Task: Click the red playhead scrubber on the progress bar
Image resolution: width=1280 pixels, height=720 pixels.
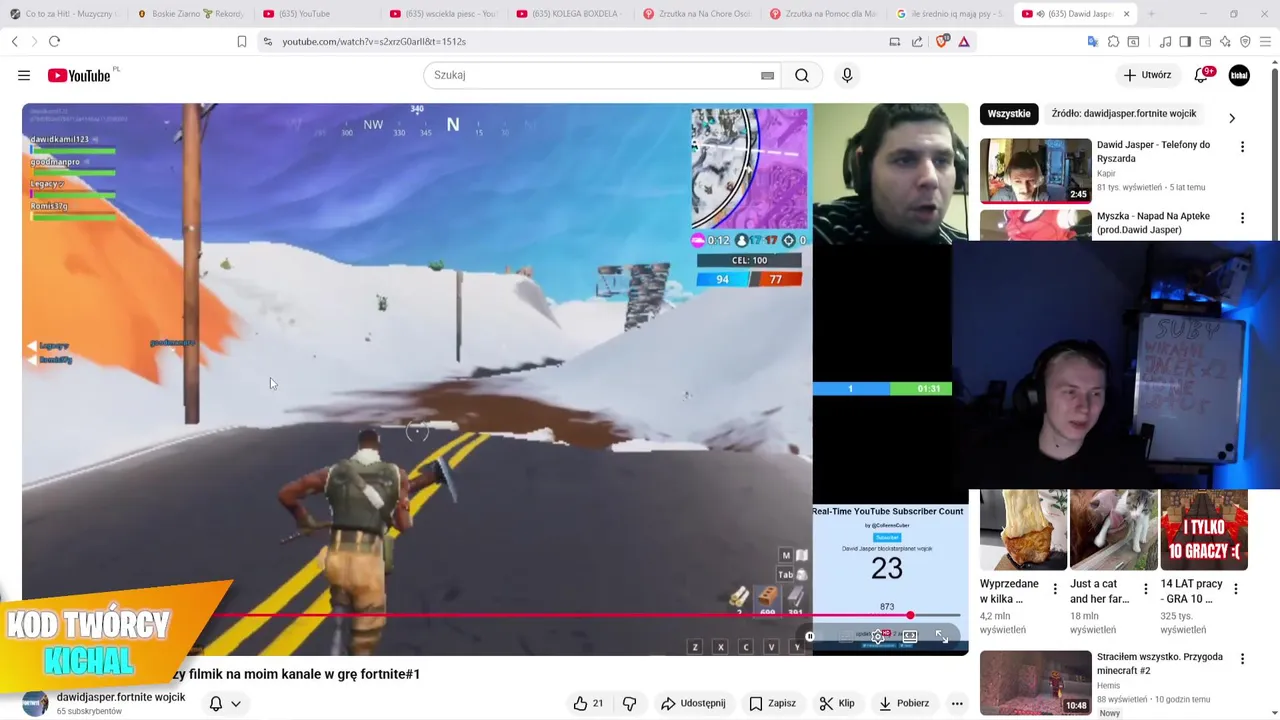Action: (910, 615)
